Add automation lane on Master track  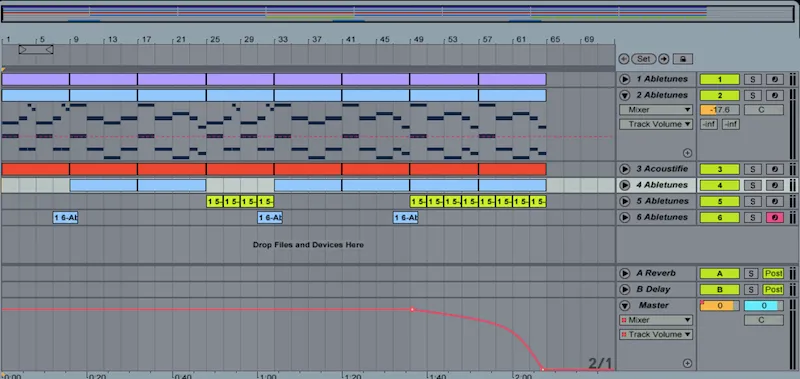pos(687,364)
